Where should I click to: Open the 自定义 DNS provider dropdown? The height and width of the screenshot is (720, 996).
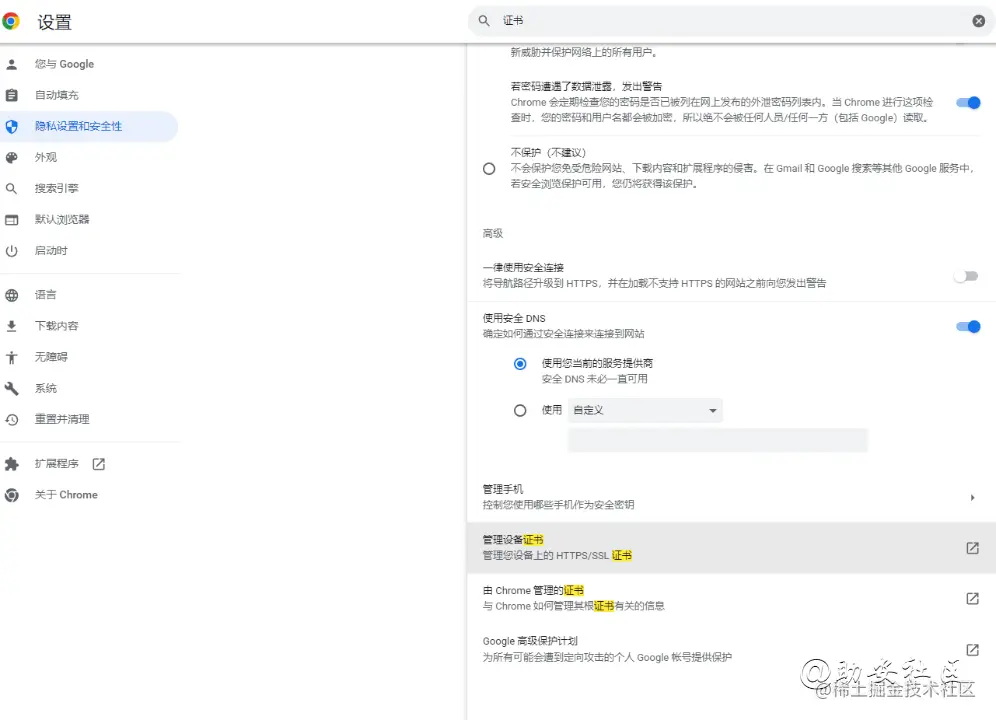[645, 411]
